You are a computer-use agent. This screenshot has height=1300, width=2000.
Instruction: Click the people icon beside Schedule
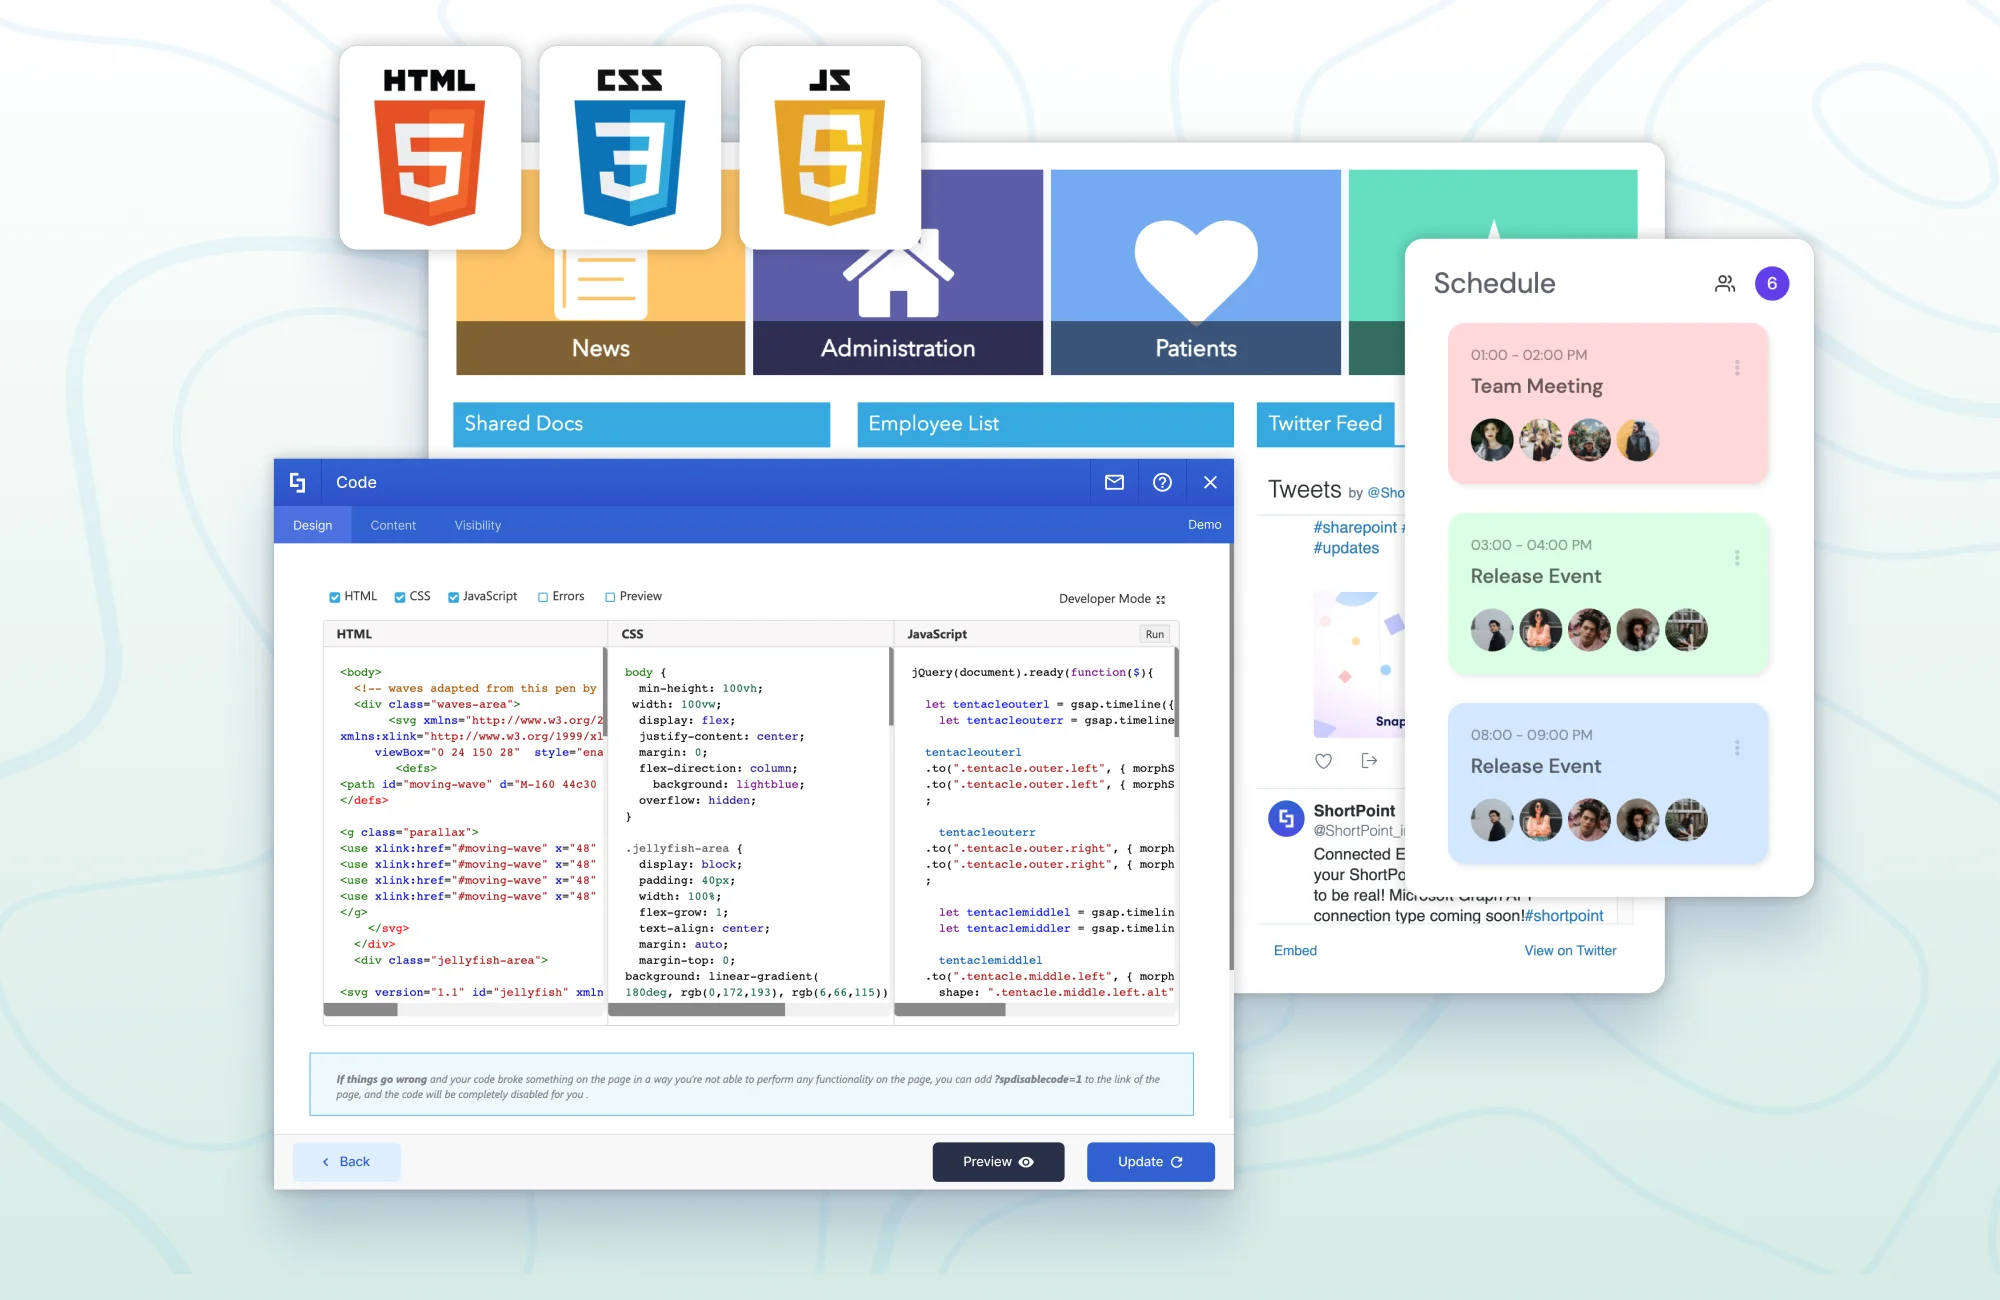coord(1725,284)
